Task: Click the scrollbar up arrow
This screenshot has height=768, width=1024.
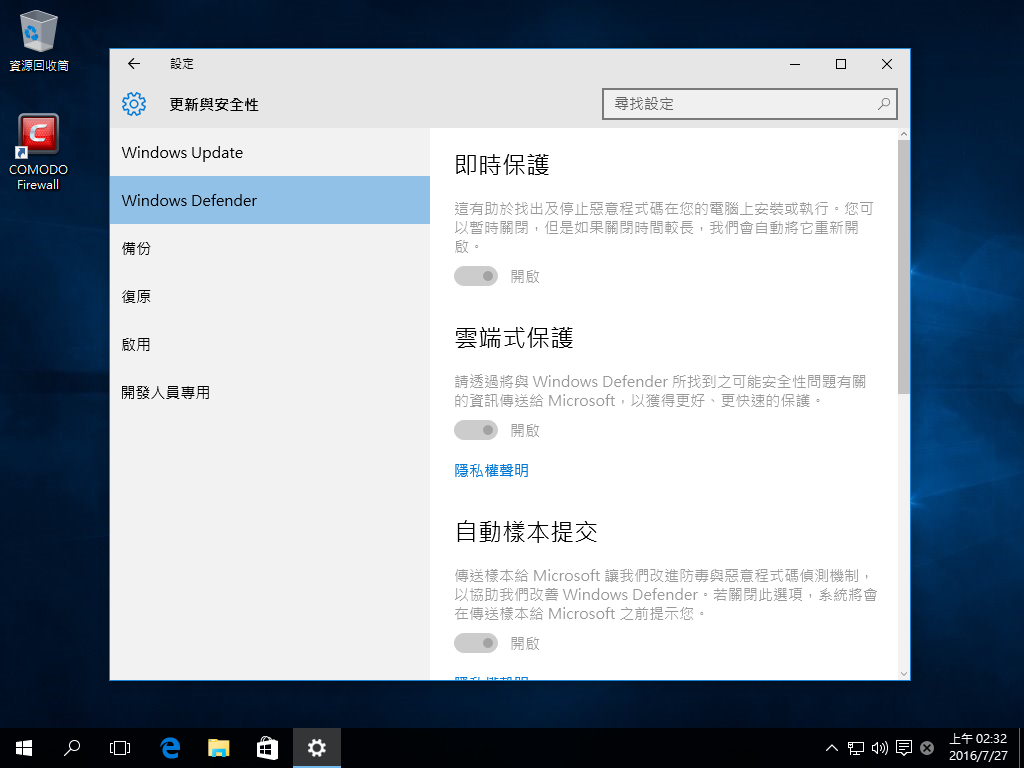Action: 904,134
